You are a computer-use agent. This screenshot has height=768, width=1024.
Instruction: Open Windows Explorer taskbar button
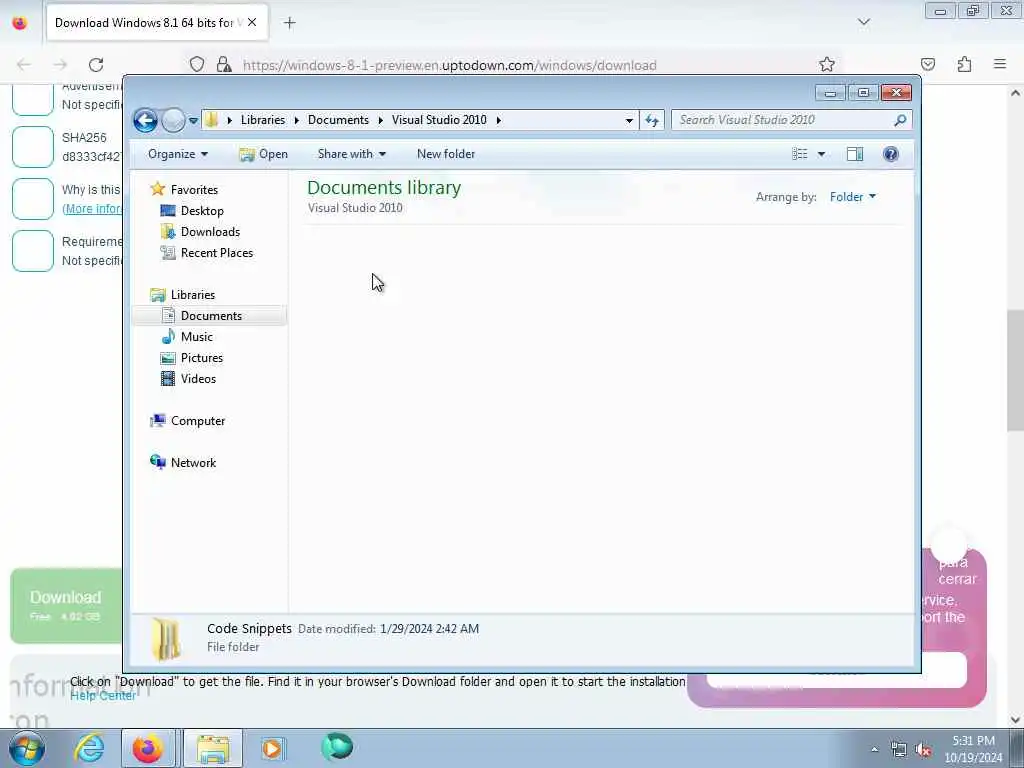pos(213,748)
